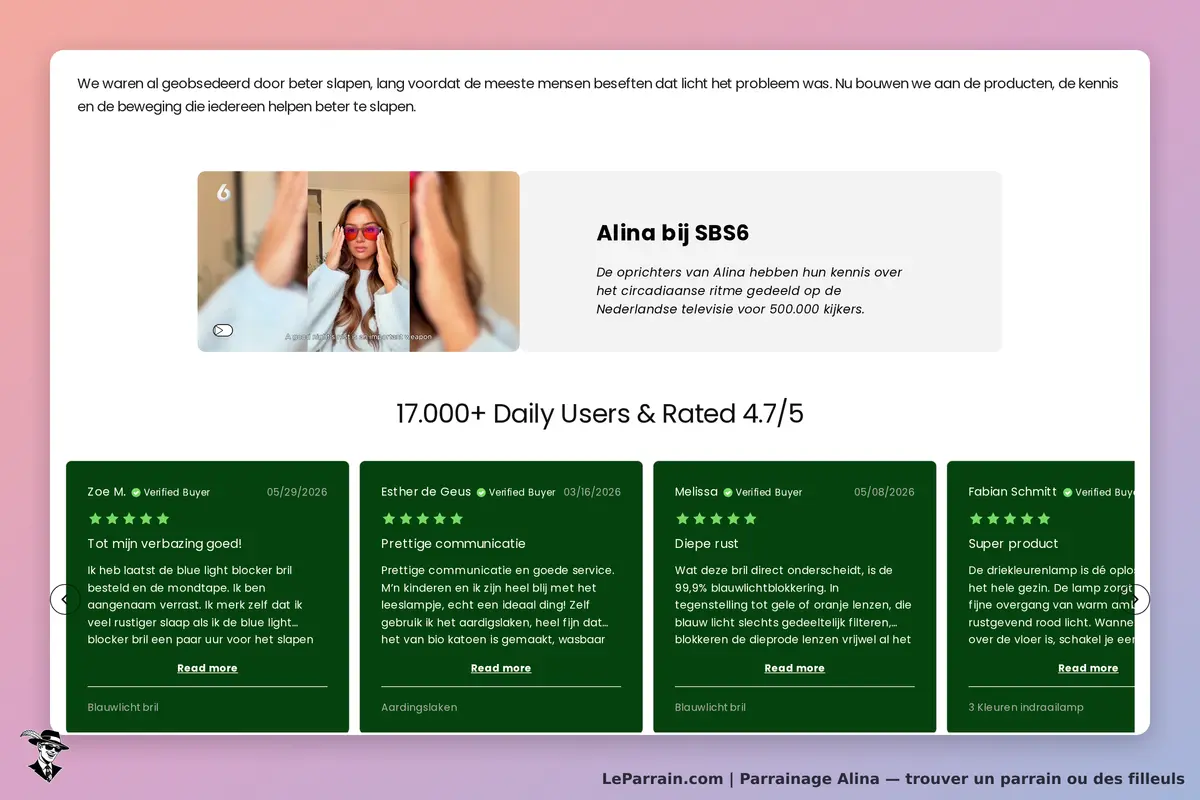
Task: Click reviewer name 'Fabian Schmitt'
Action: 1013,492
